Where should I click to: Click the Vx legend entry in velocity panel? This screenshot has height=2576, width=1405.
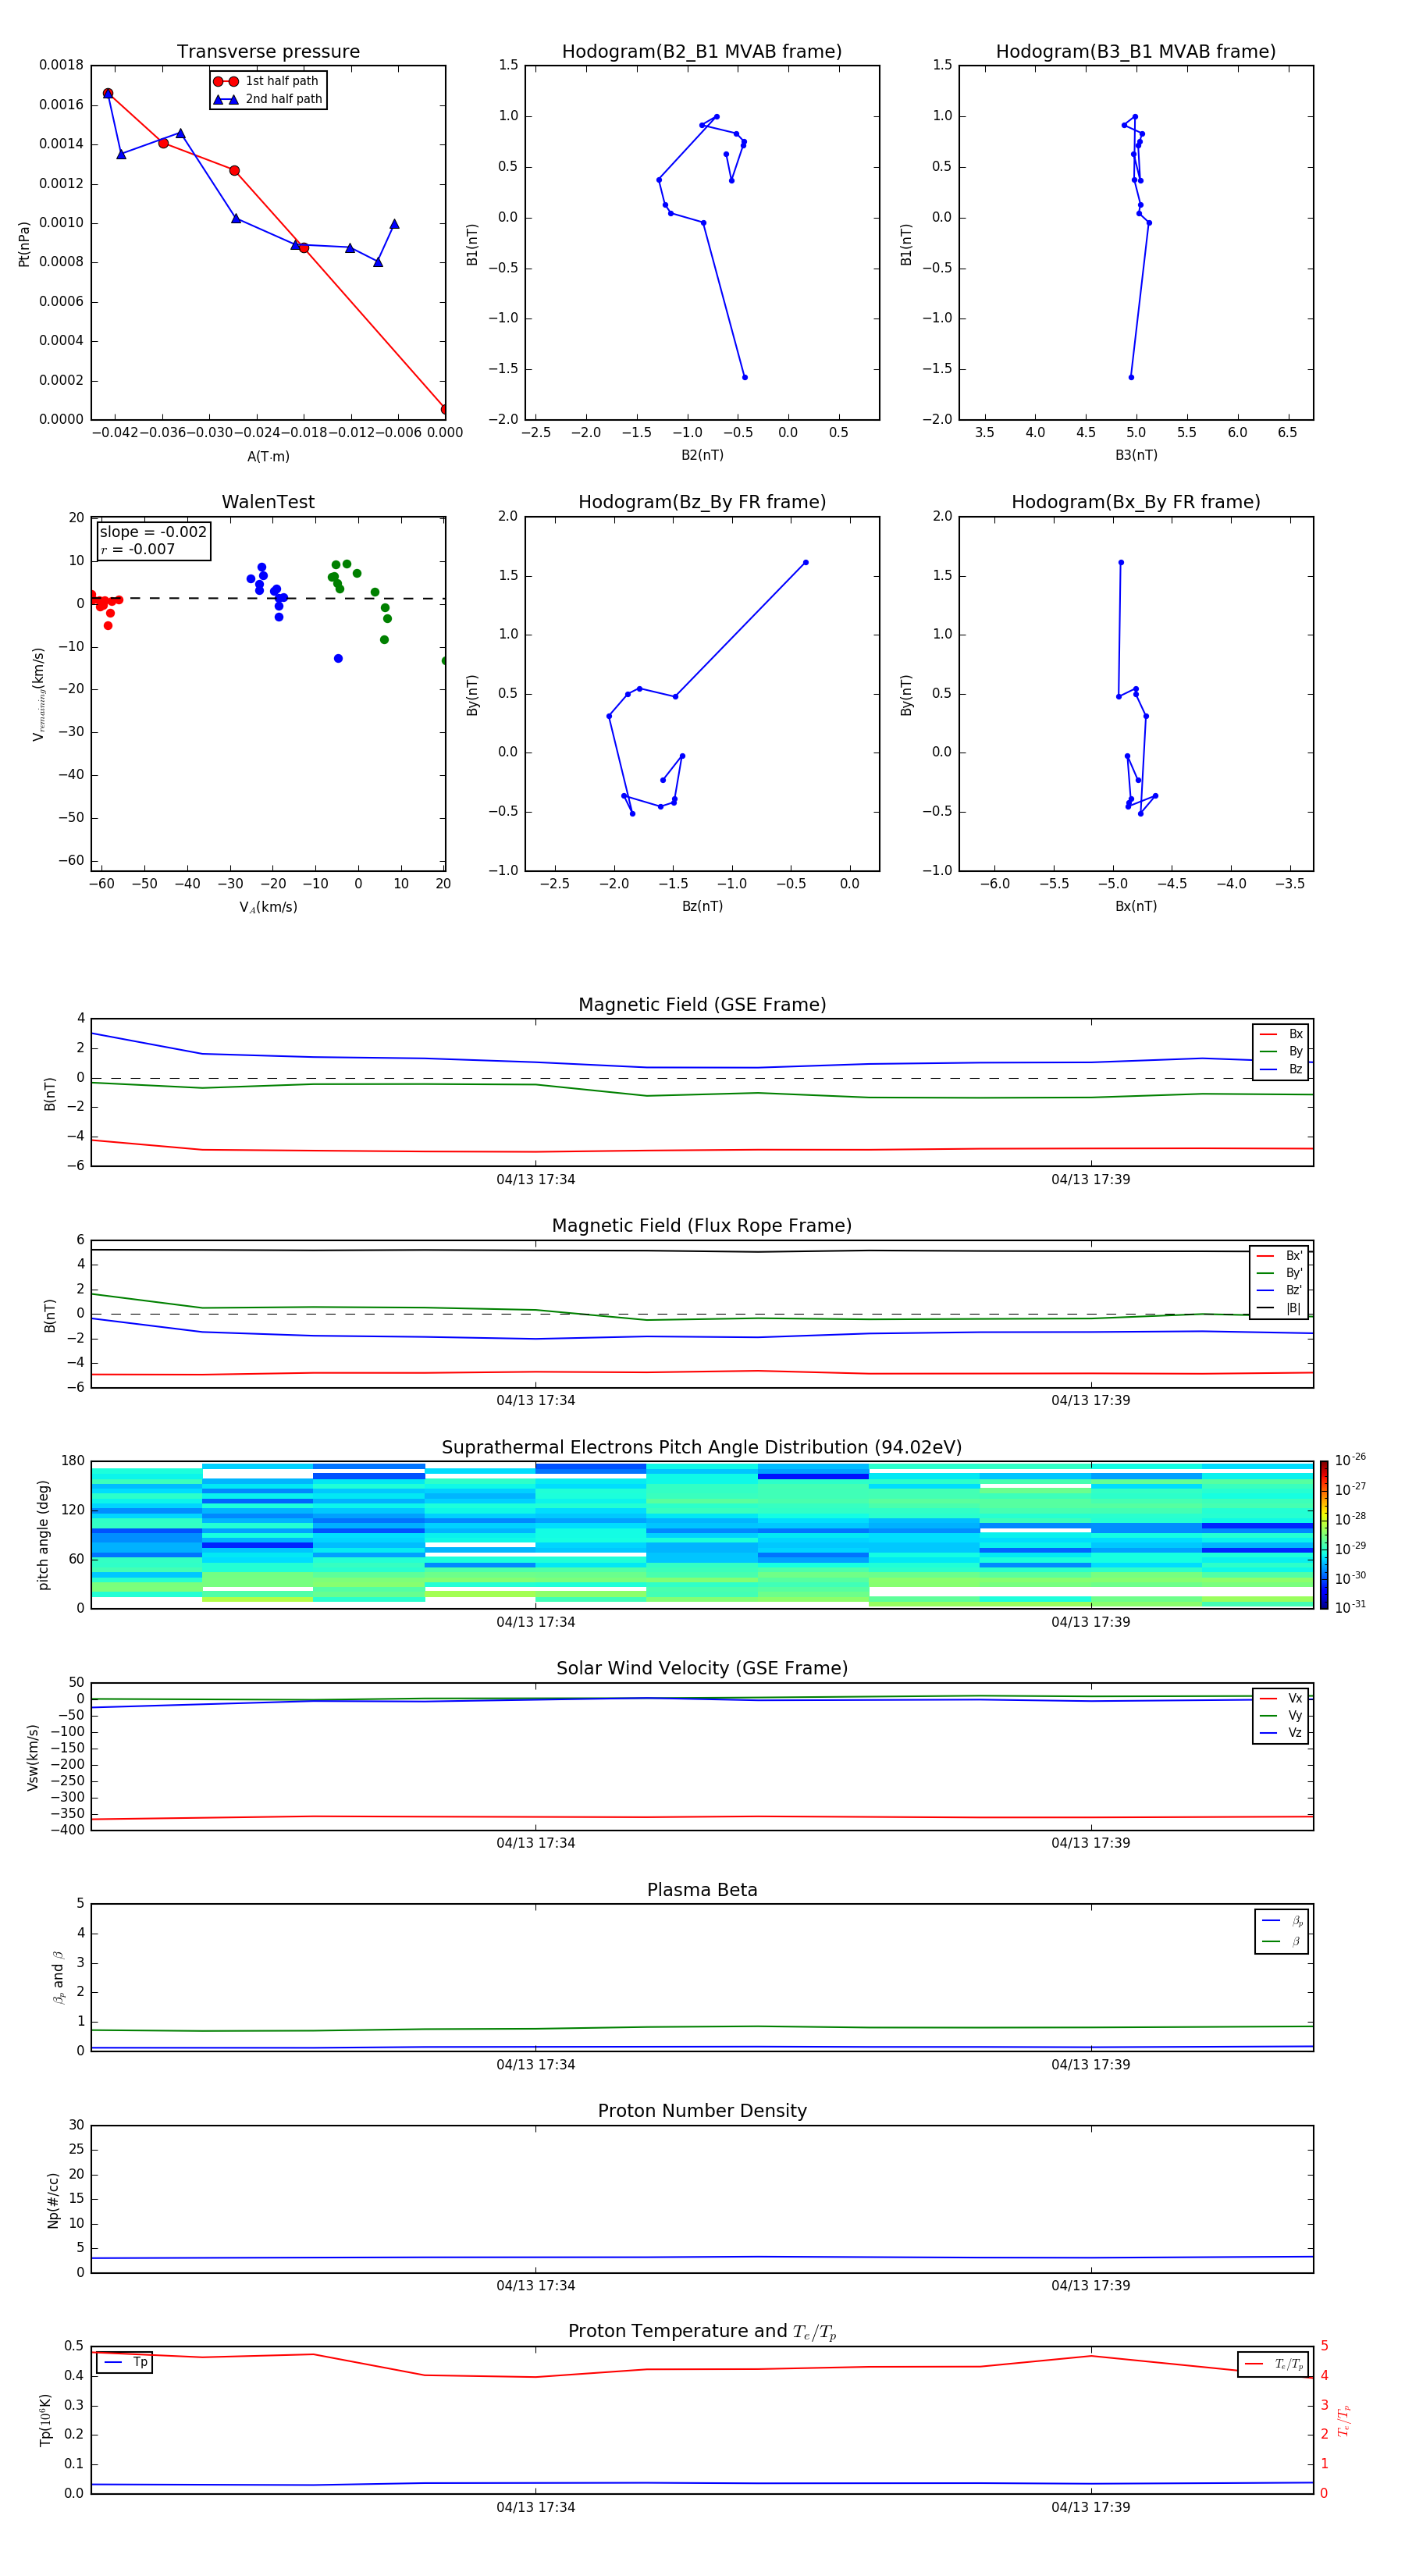point(1281,1698)
